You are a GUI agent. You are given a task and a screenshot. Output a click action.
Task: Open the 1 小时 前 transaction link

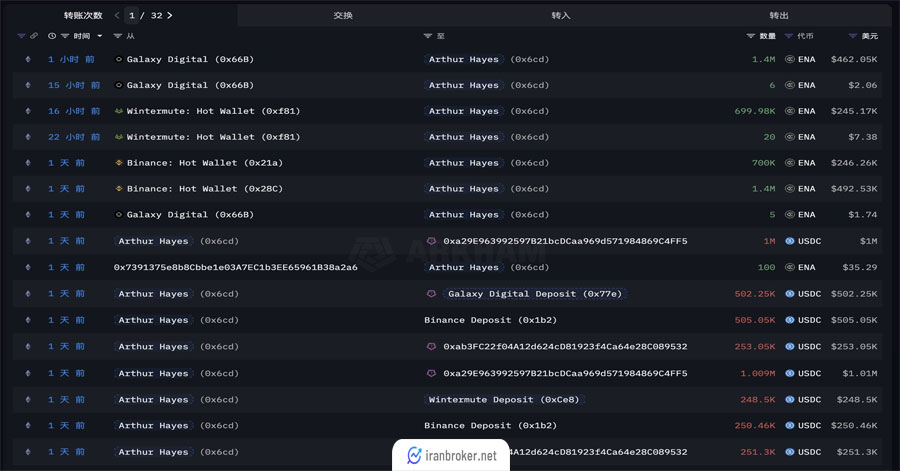coord(71,59)
